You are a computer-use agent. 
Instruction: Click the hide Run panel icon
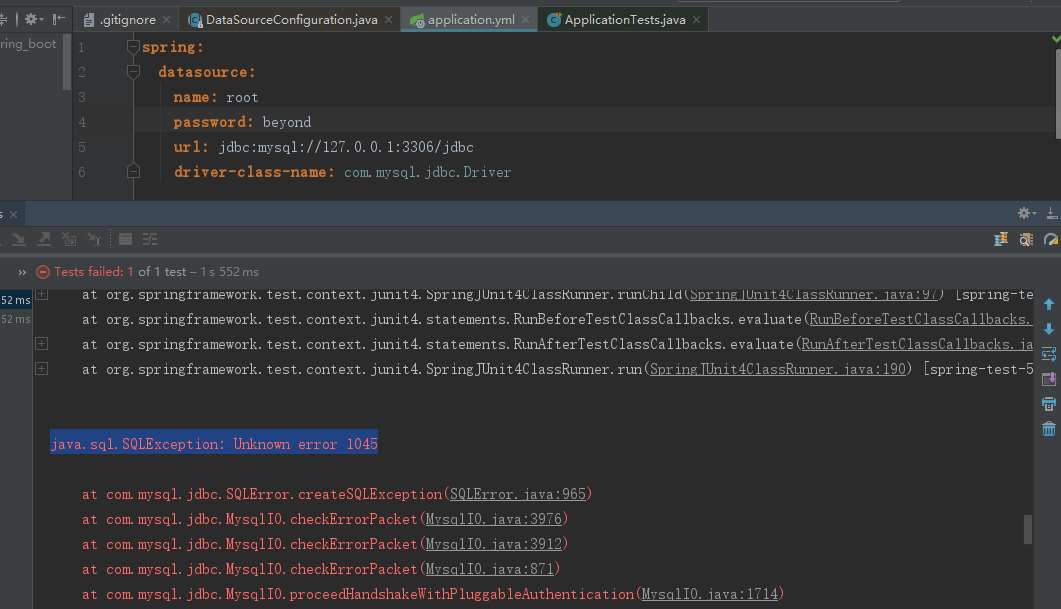(1052, 214)
